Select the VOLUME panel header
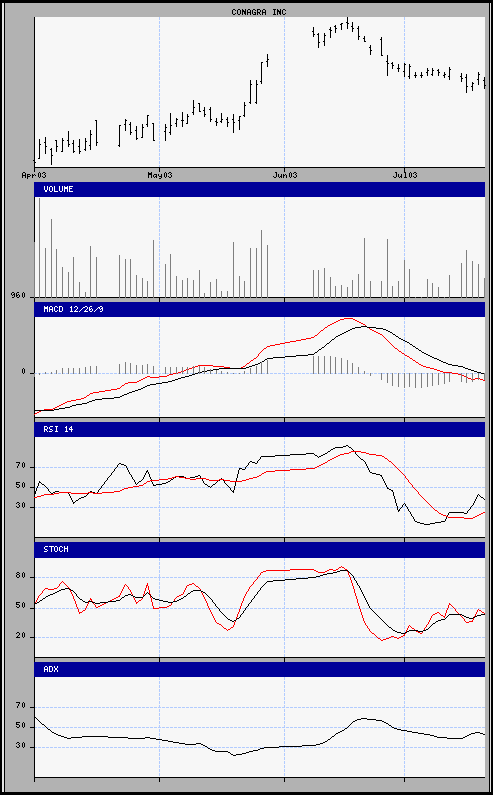Screen dimensions: 493x795 (x=260, y=189)
